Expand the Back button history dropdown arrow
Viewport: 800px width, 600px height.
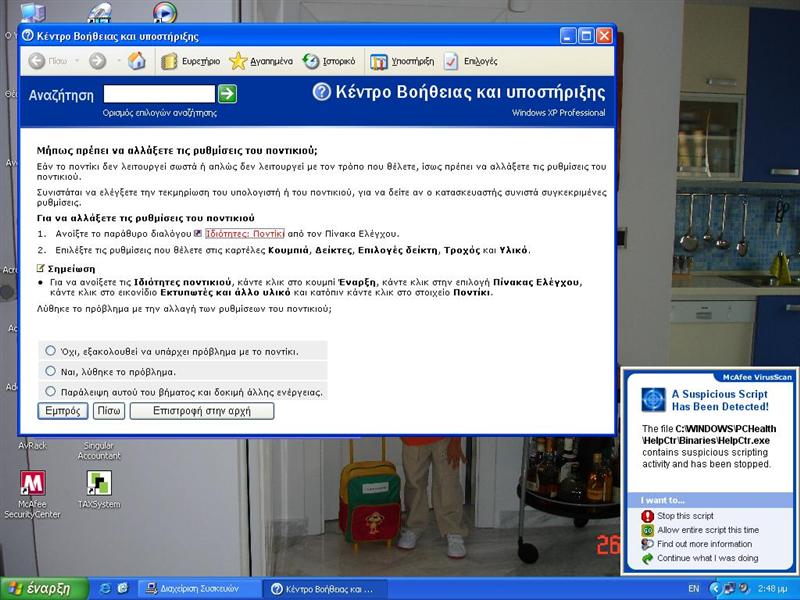point(77,61)
